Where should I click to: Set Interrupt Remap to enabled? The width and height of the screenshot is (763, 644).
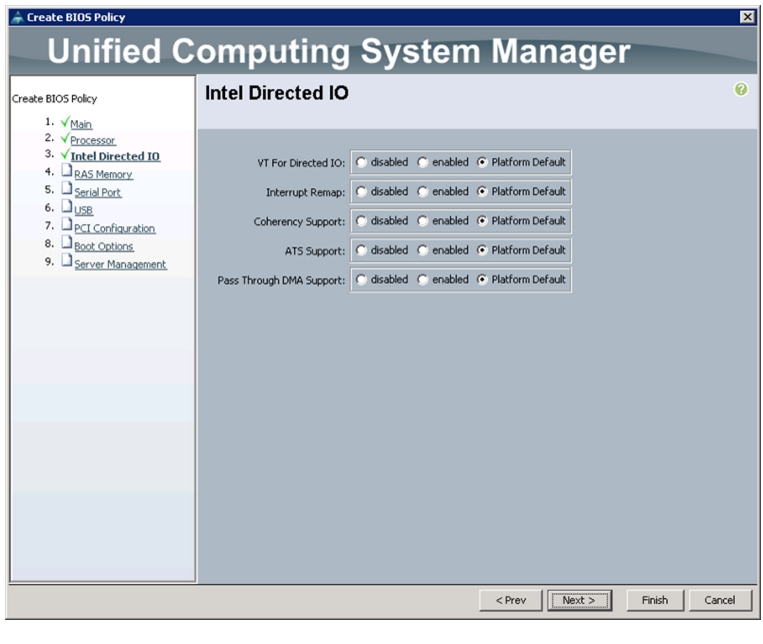[x=422, y=191]
